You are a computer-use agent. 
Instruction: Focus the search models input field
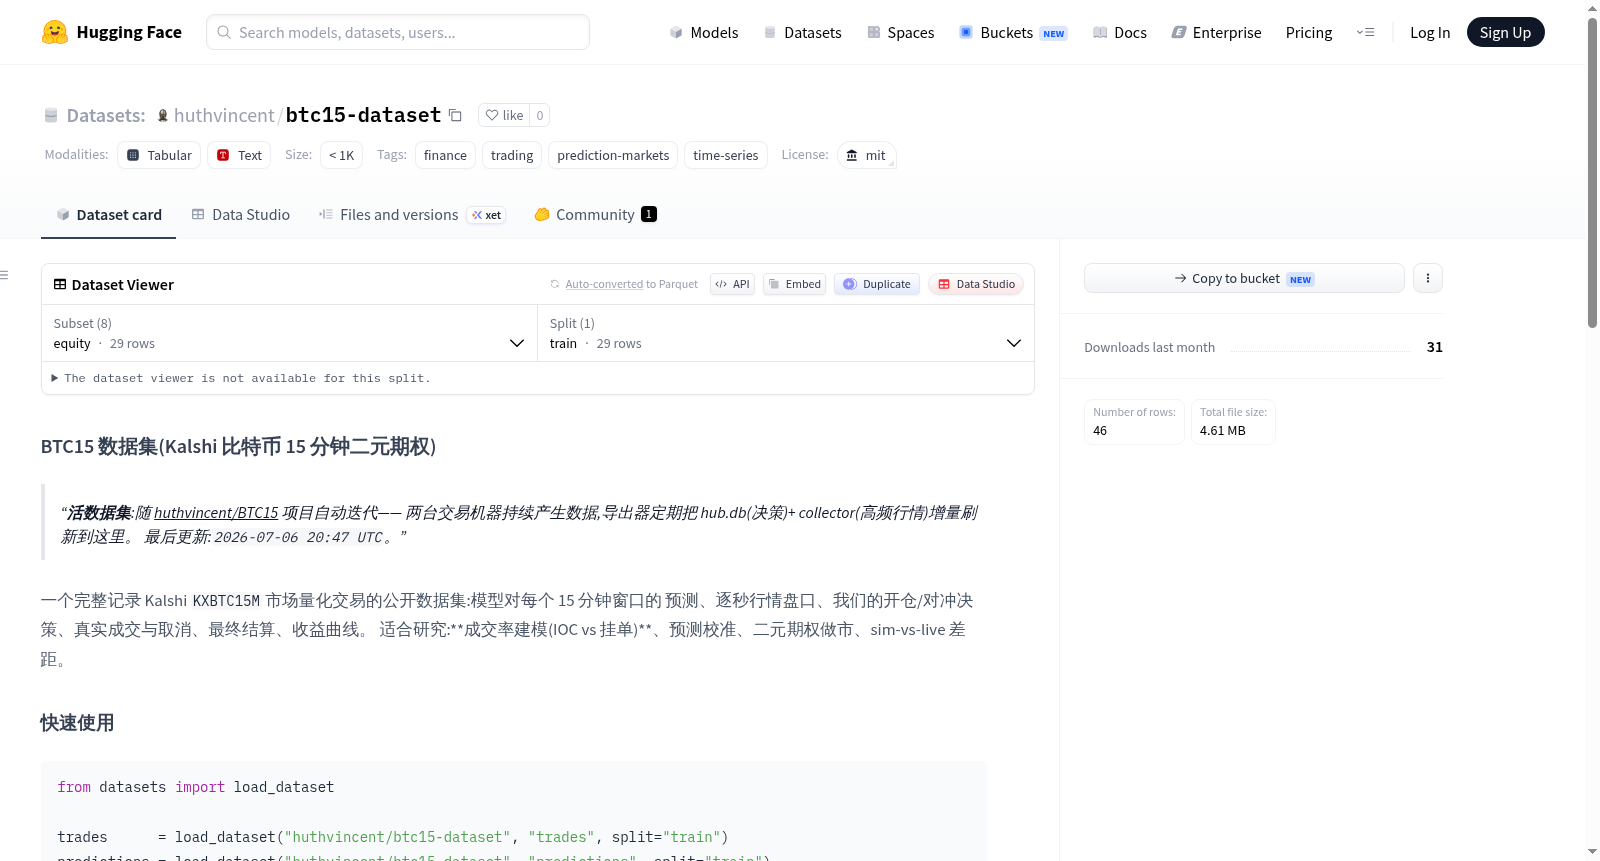pyautogui.click(x=398, y=32)
